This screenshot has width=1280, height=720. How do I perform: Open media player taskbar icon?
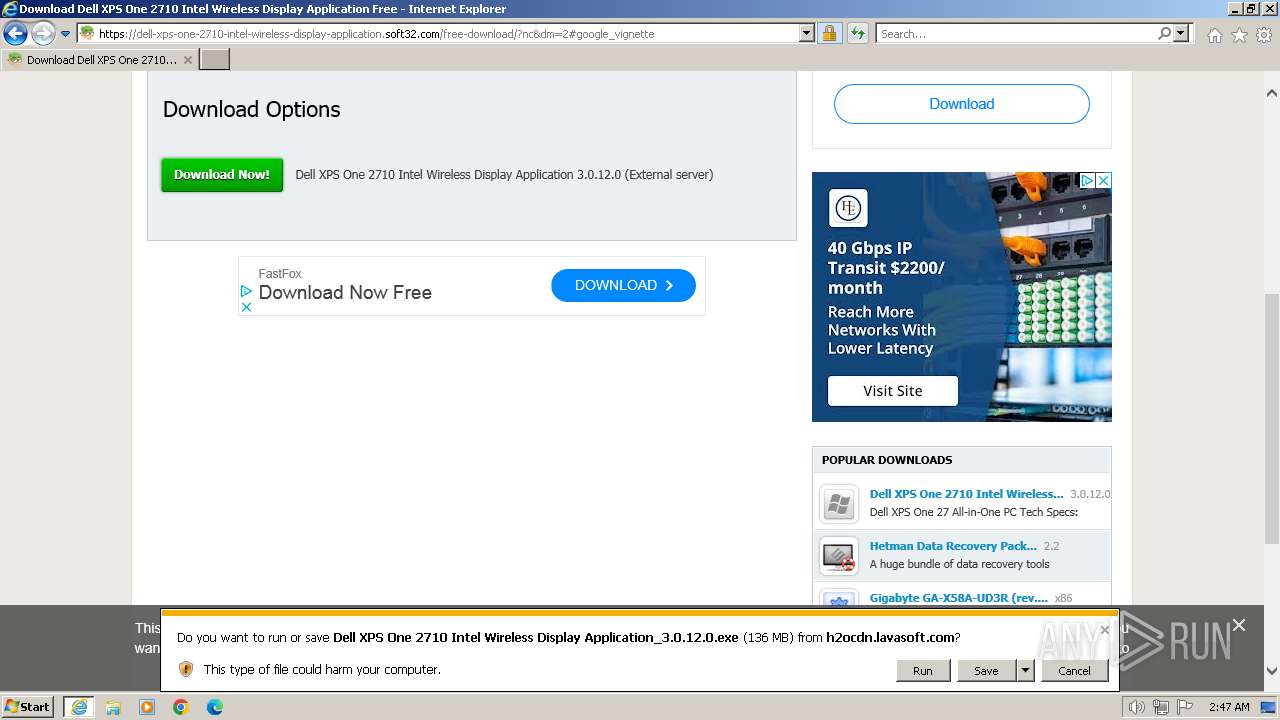pyautogui.click(x=147, y=707)
